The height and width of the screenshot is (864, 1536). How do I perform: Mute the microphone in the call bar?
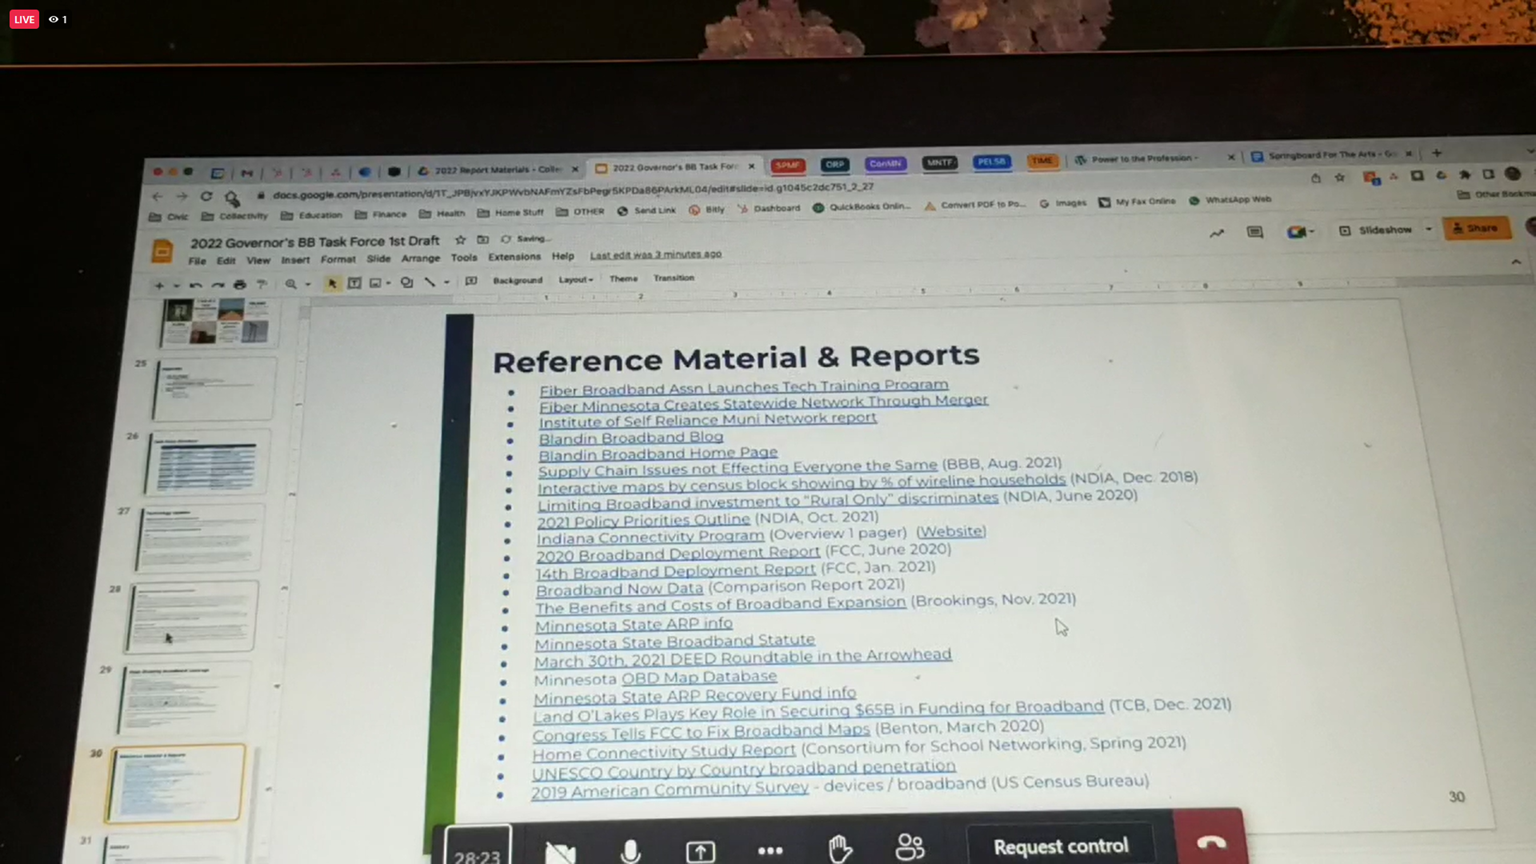coord(630,850)
